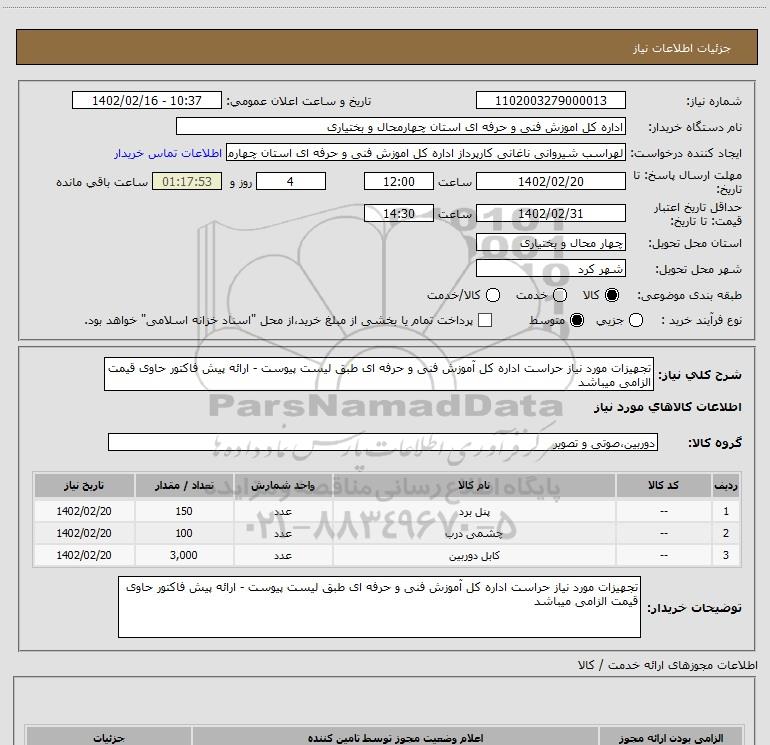The width and height of the screenshot is (770, 745).
Task: Click the delivery city field شهر کرد
Action: (x=550, y=269)
